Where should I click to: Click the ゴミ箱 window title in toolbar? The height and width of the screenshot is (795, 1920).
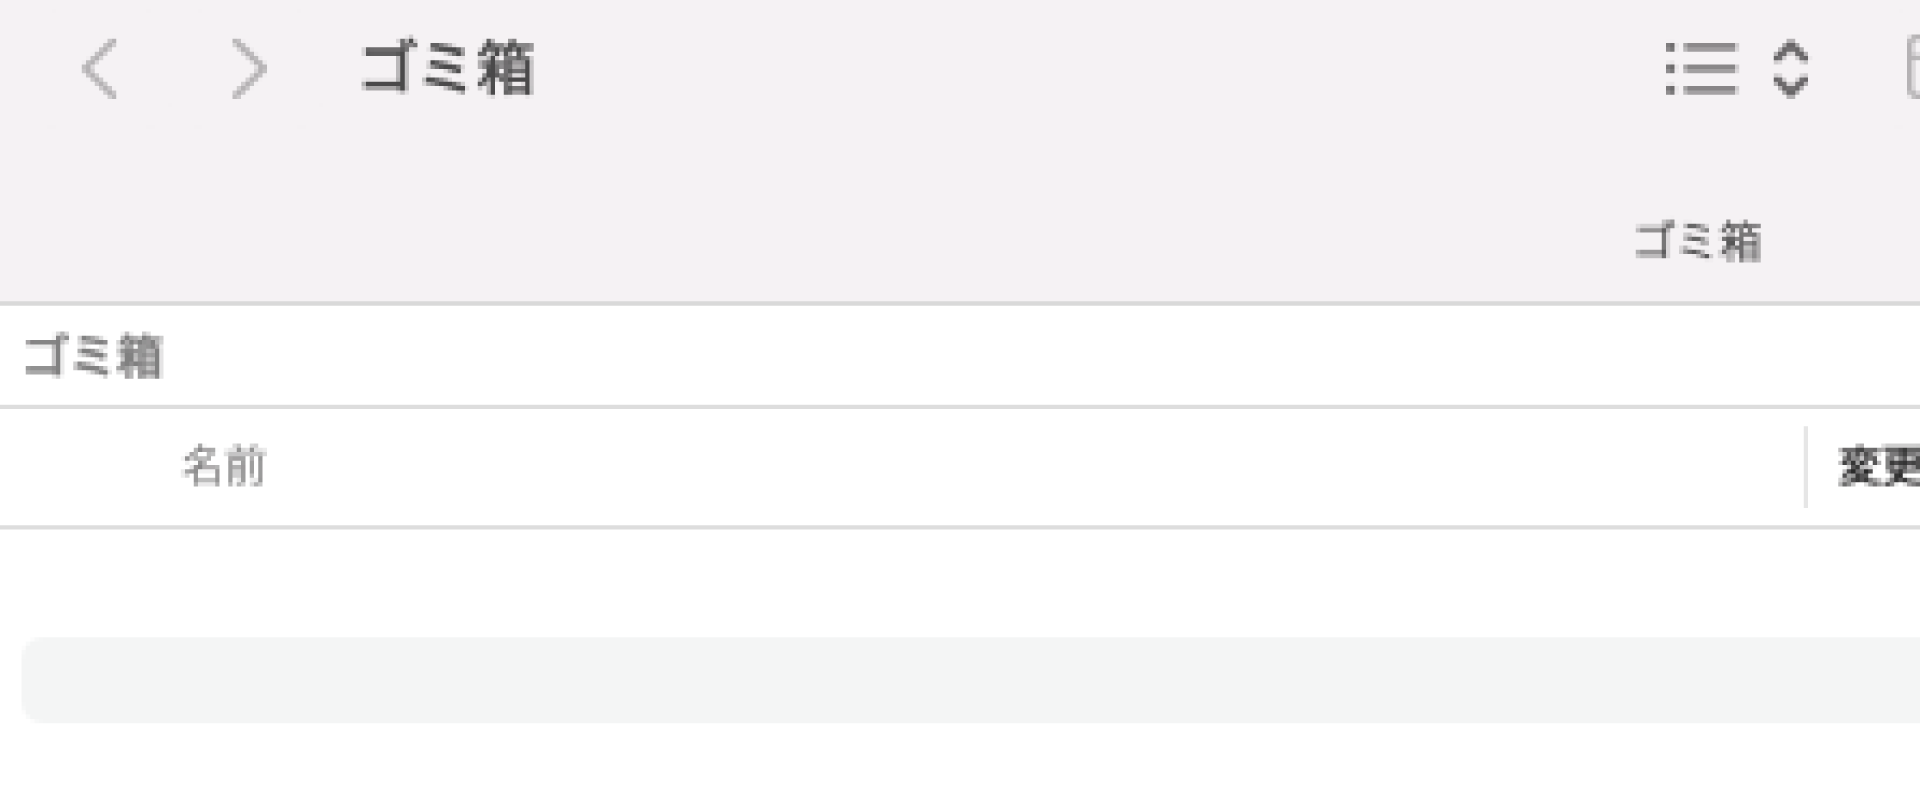447,68
